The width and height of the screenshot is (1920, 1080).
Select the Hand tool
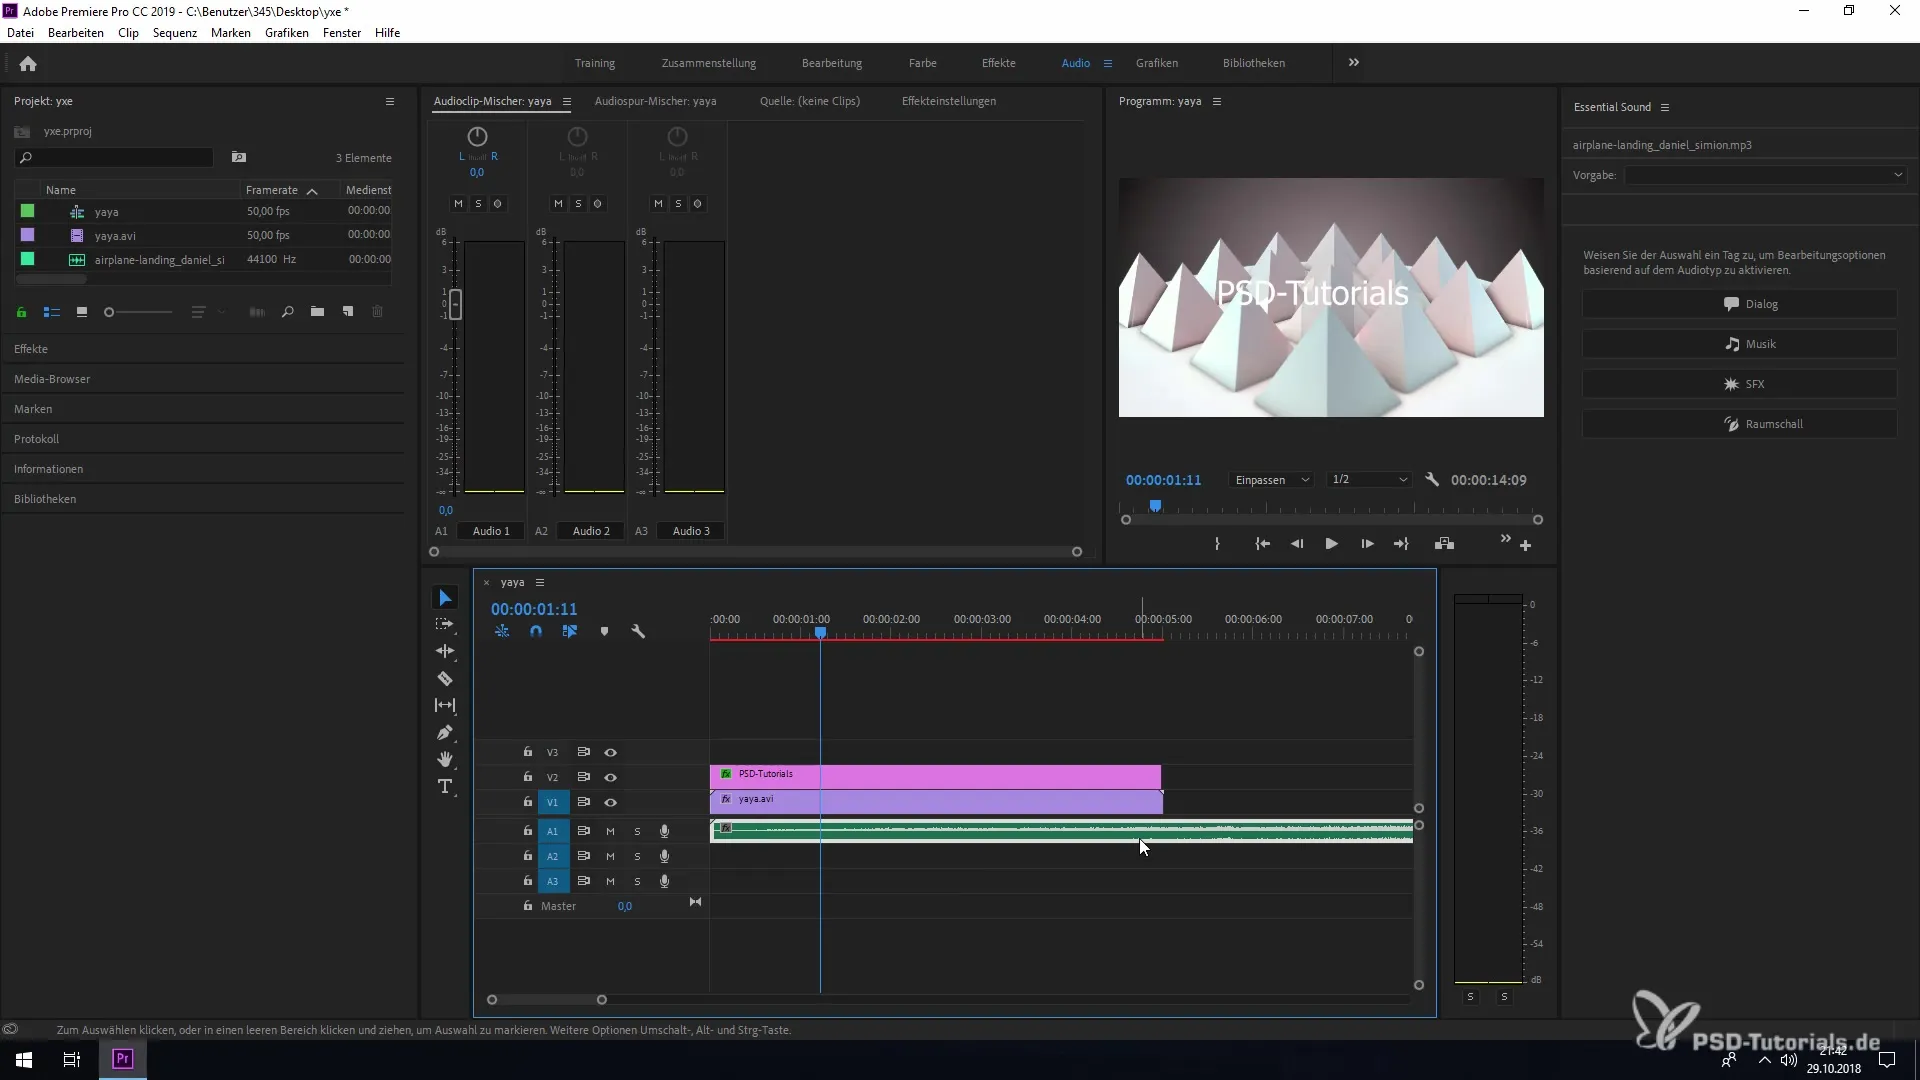pos(445,760)
